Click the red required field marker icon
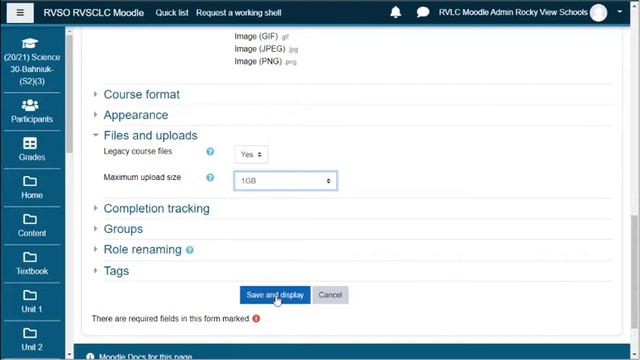 click(x=256, y=318)
